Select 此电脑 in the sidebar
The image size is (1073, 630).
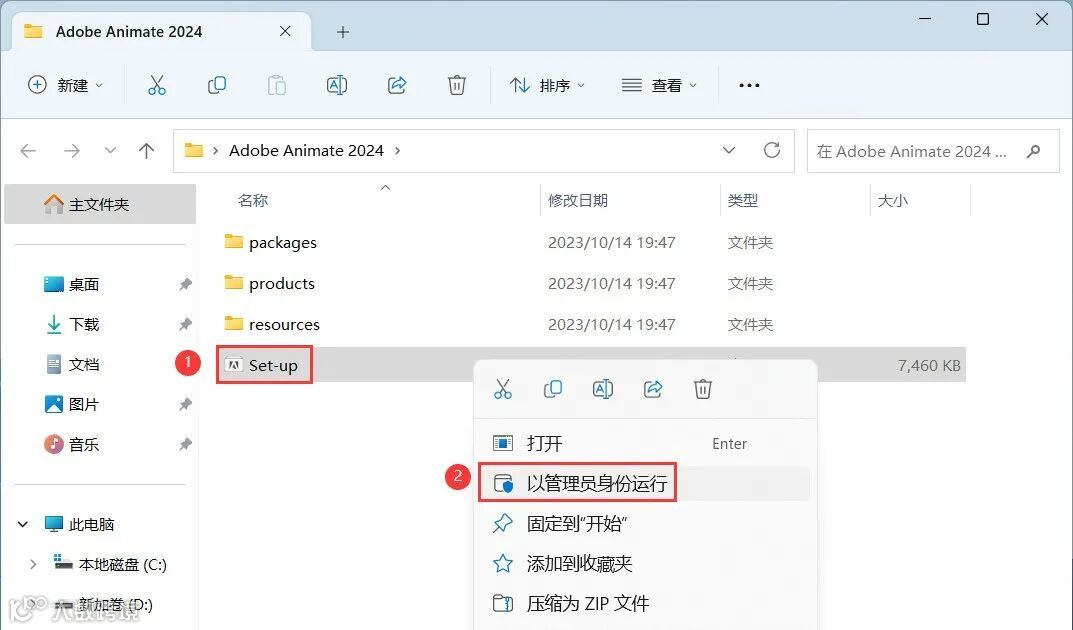pos(91,525)
